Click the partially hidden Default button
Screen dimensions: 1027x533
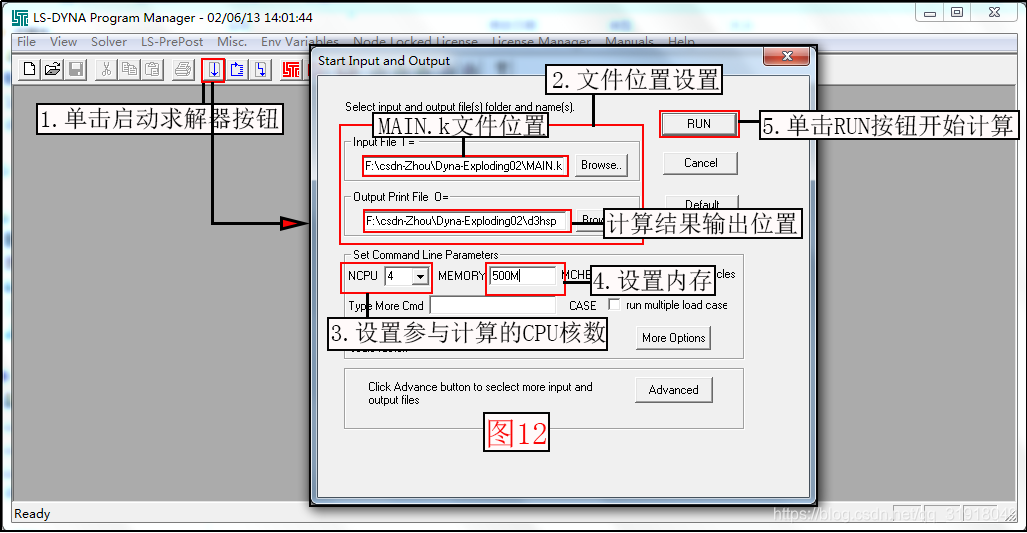point(701,202)
